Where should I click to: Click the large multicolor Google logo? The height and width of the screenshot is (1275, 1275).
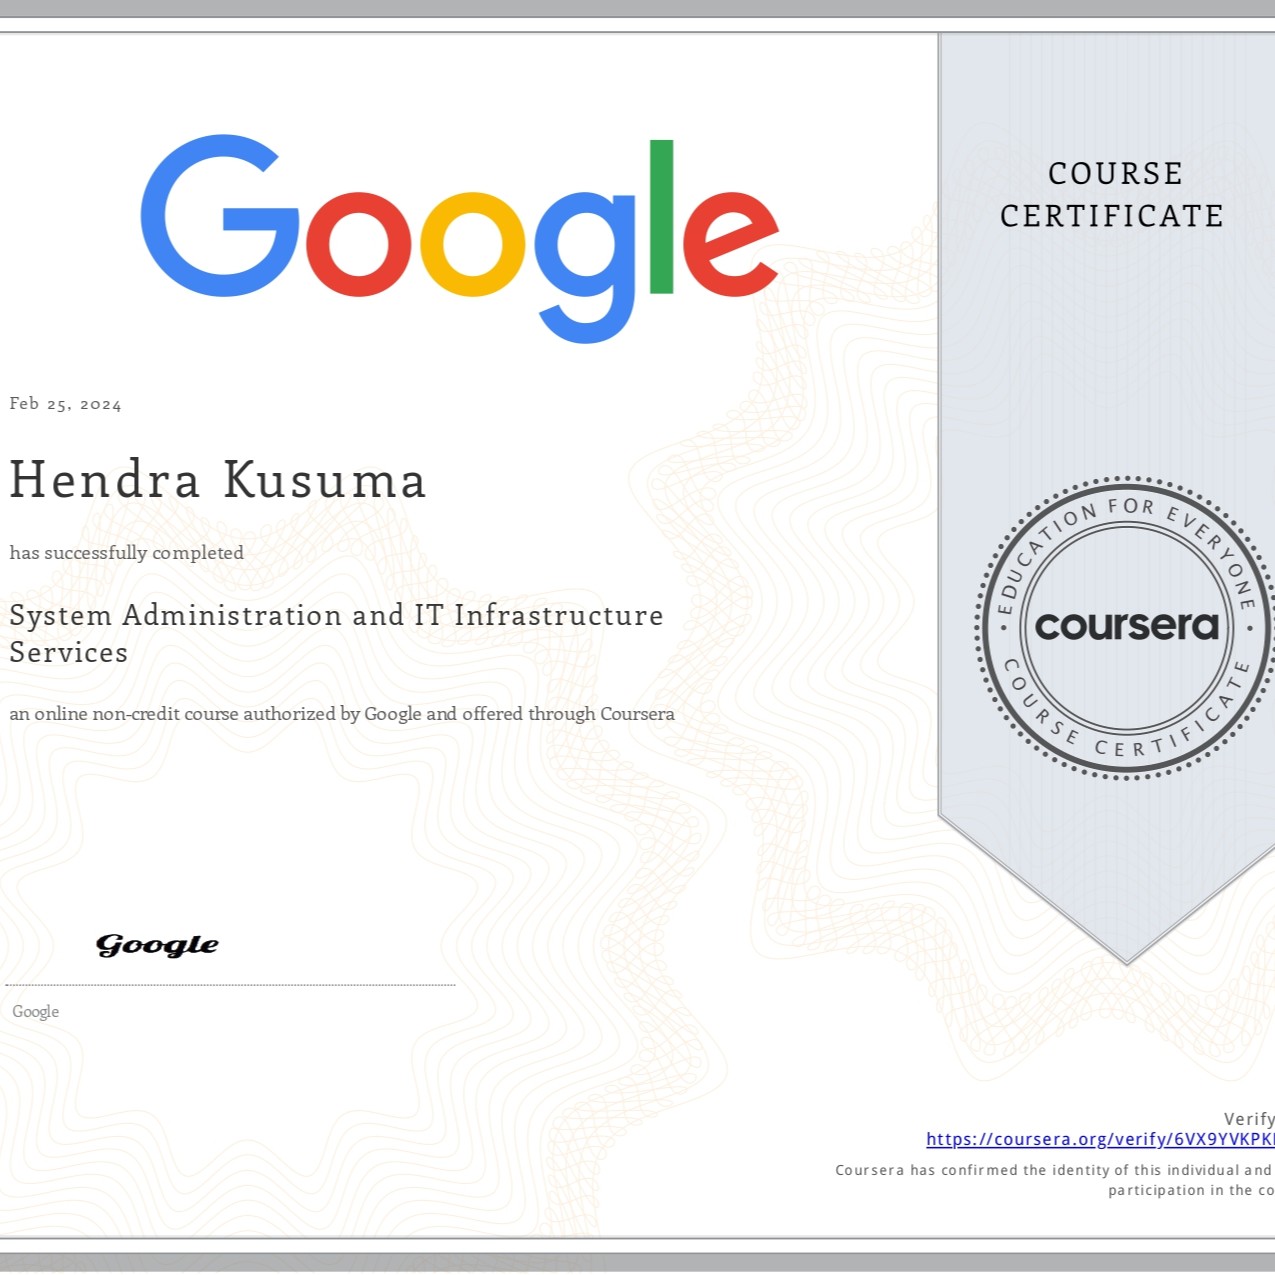[459, 236]
